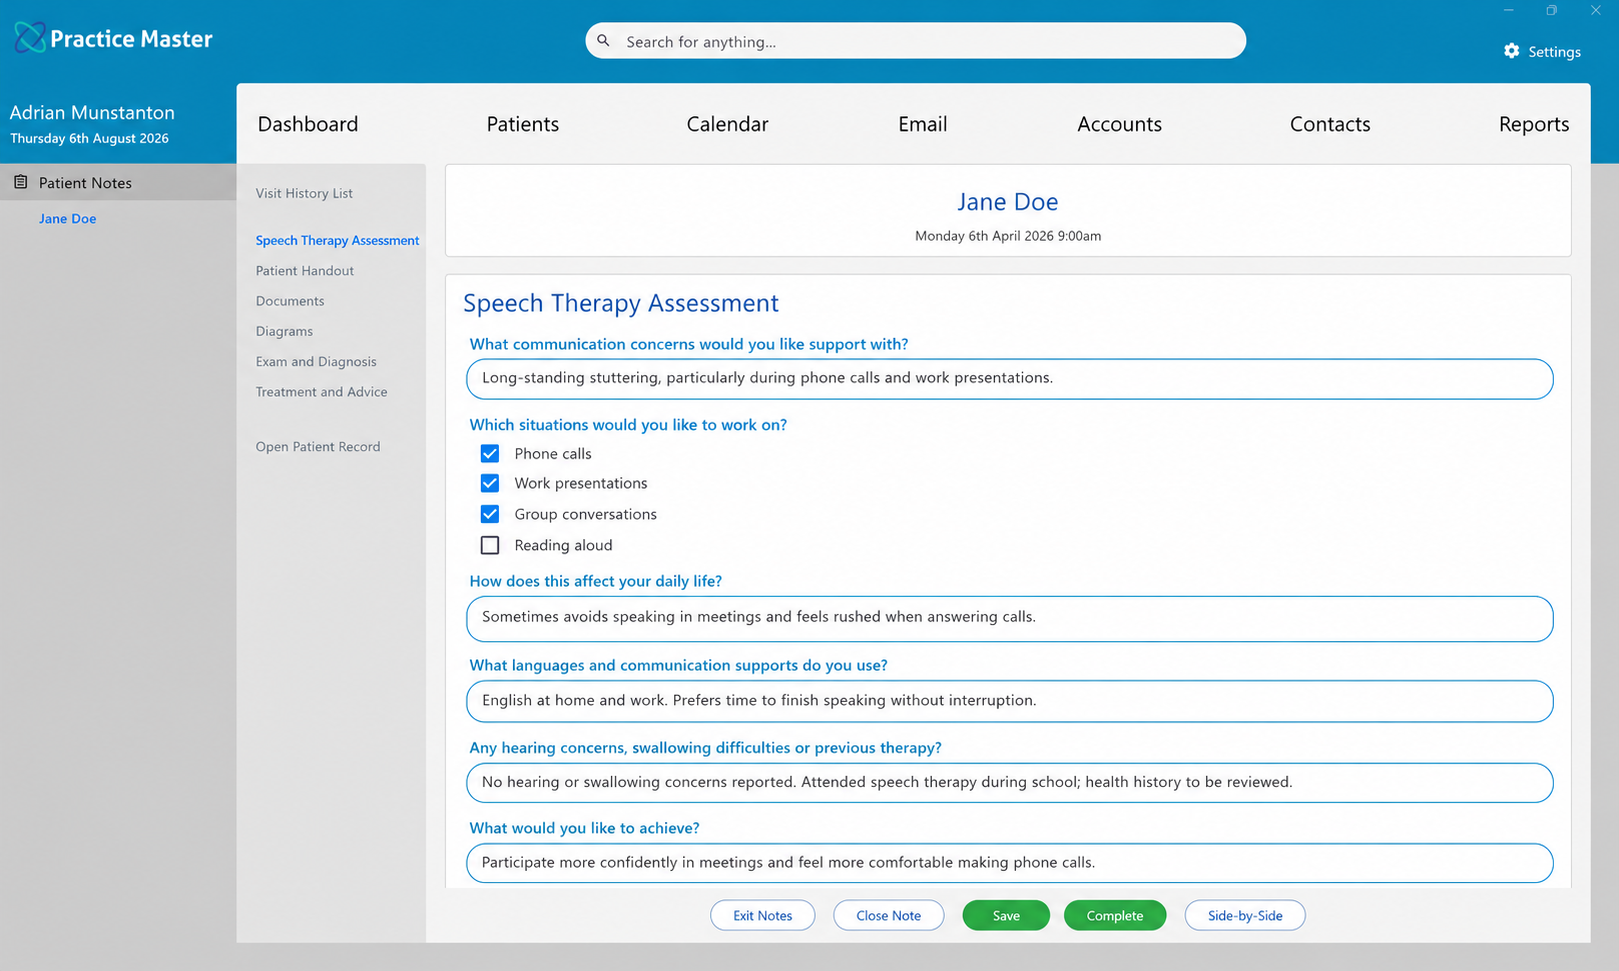Click the Exit Notes button
The image size is (1619, 971).
tap(763, 915)
